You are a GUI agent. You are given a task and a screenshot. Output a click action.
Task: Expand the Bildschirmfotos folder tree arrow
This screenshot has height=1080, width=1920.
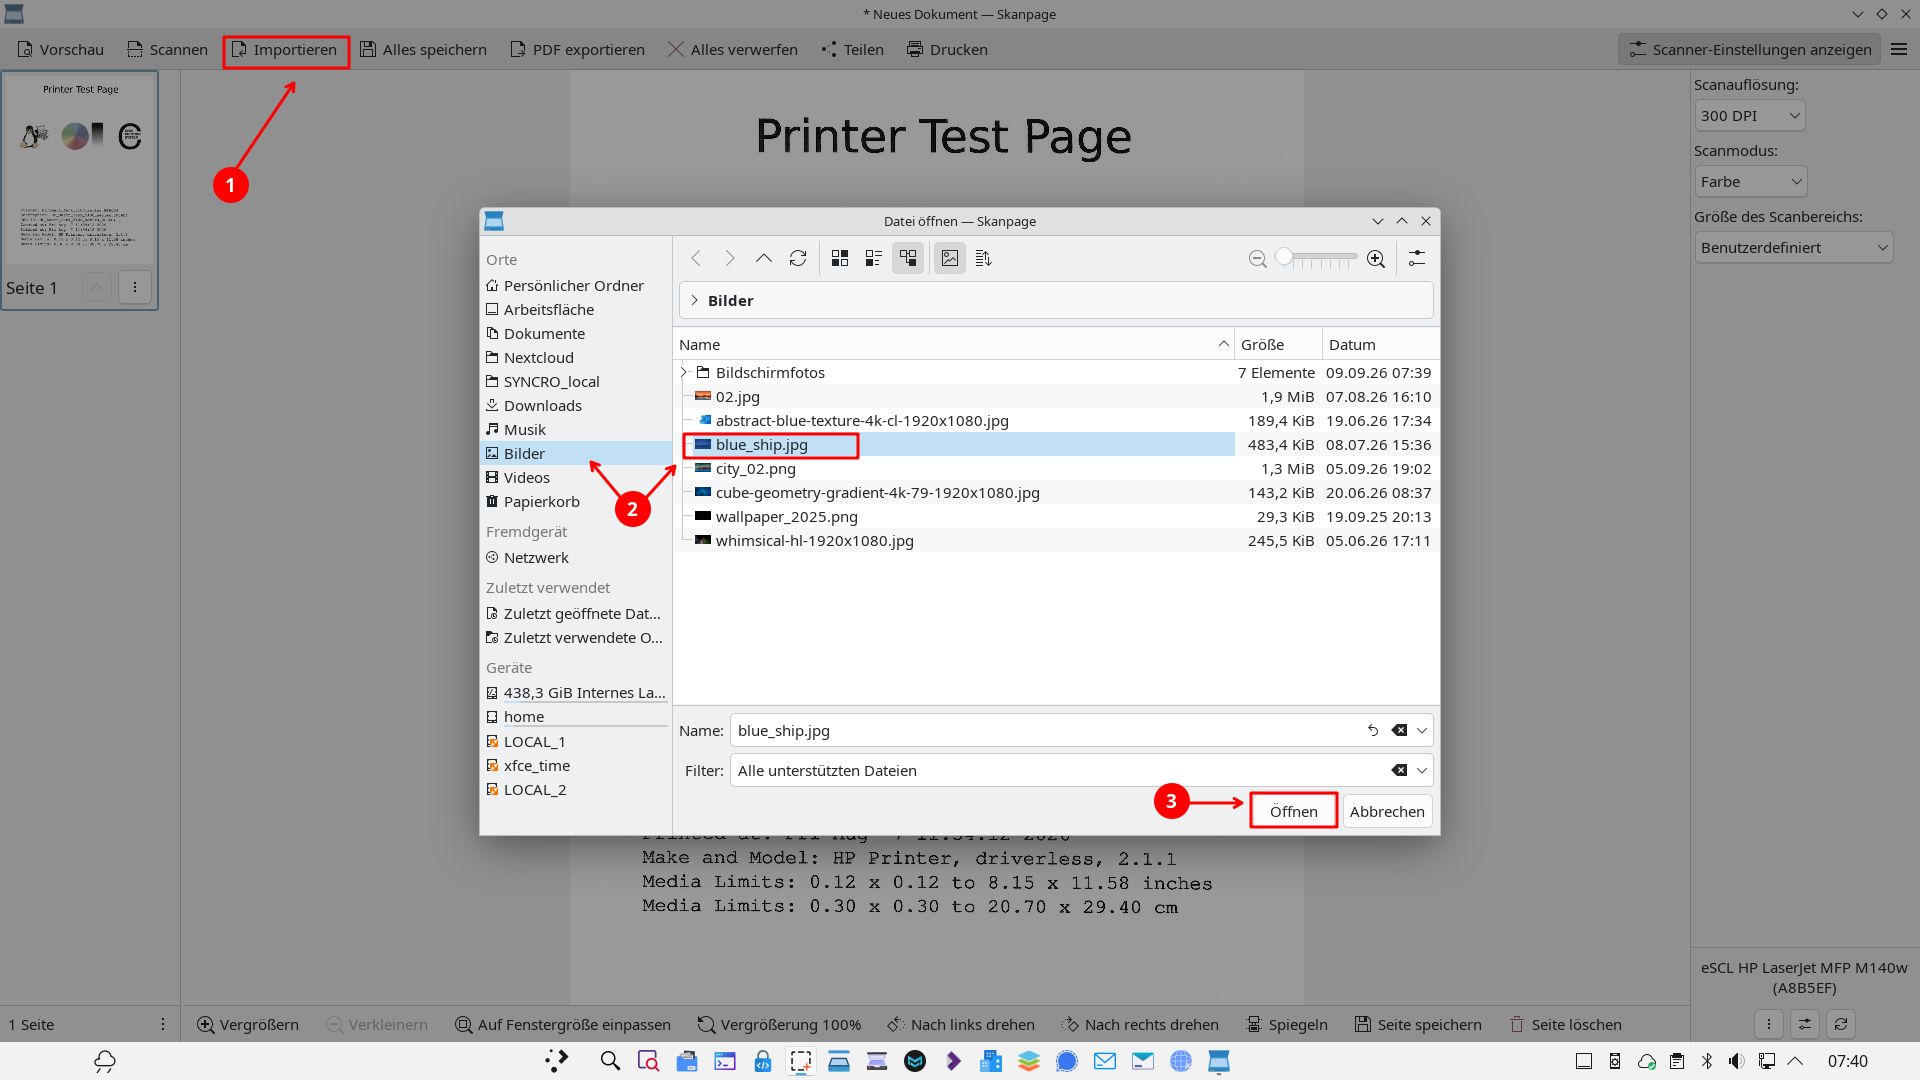(685, 372)
